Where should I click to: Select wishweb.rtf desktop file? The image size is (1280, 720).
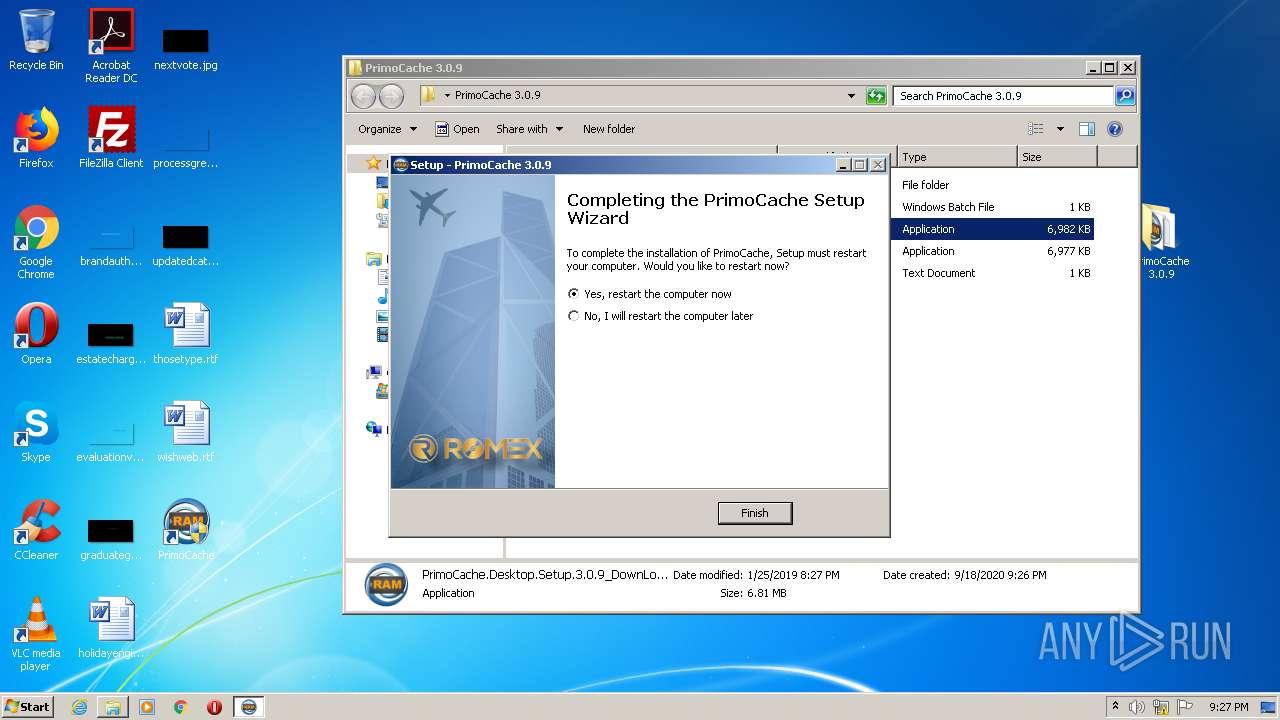(x=186, y=432)
